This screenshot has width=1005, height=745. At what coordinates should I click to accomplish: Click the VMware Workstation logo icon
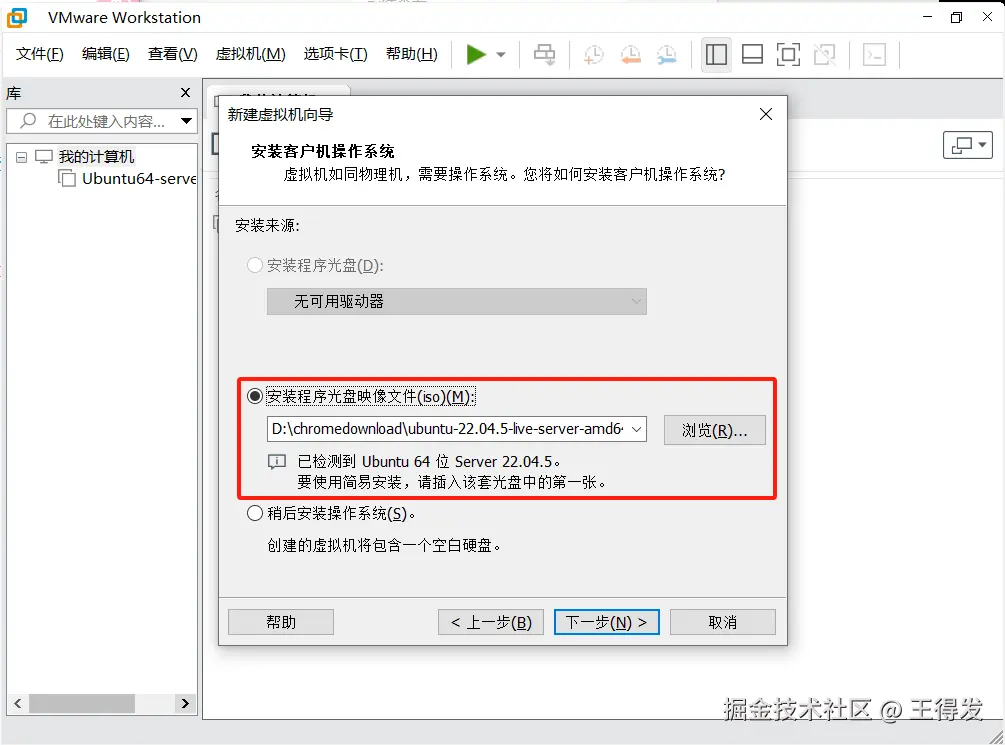[x=17, y=17]
